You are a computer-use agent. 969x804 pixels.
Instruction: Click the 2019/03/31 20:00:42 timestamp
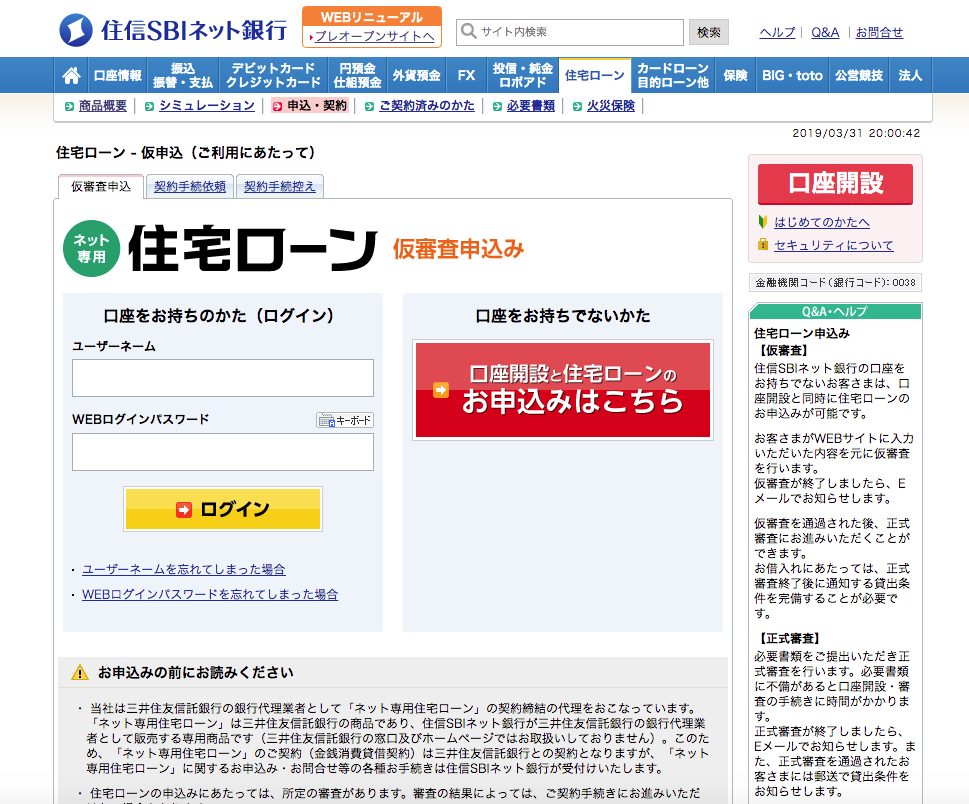(856, 133)
